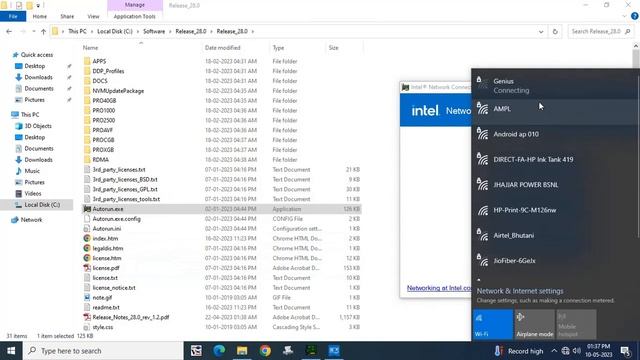Open the recent locations dropdown arrow
640x360 pixels.
(x=33, y=31)
